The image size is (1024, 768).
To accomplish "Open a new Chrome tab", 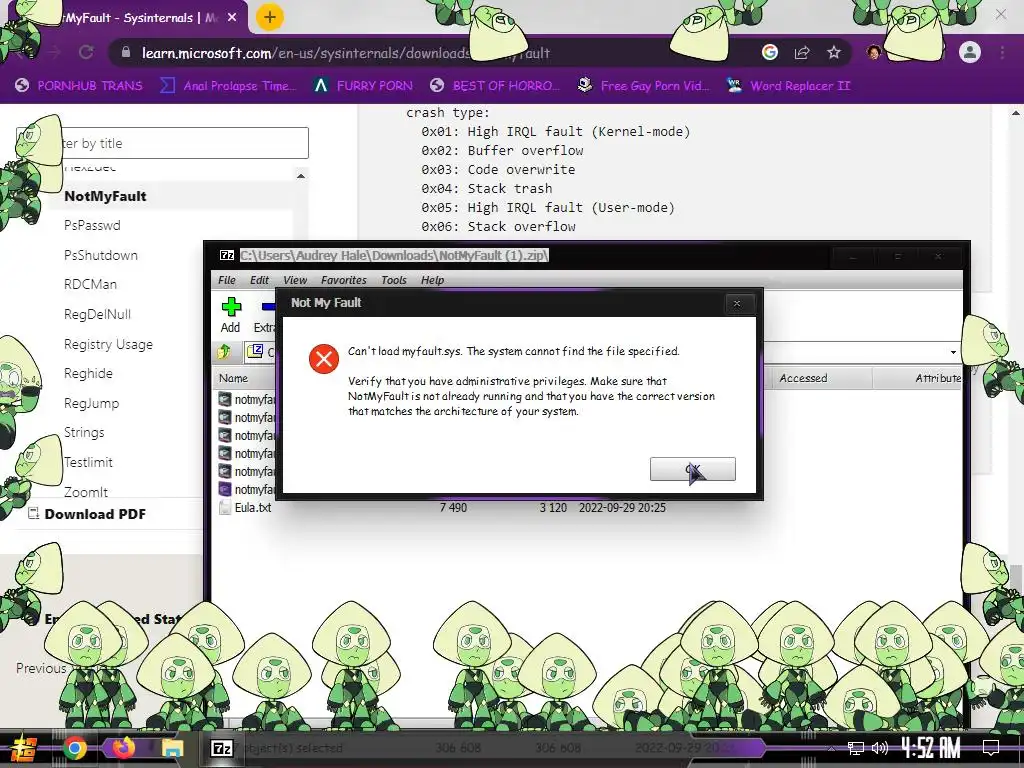I will 270,17.
